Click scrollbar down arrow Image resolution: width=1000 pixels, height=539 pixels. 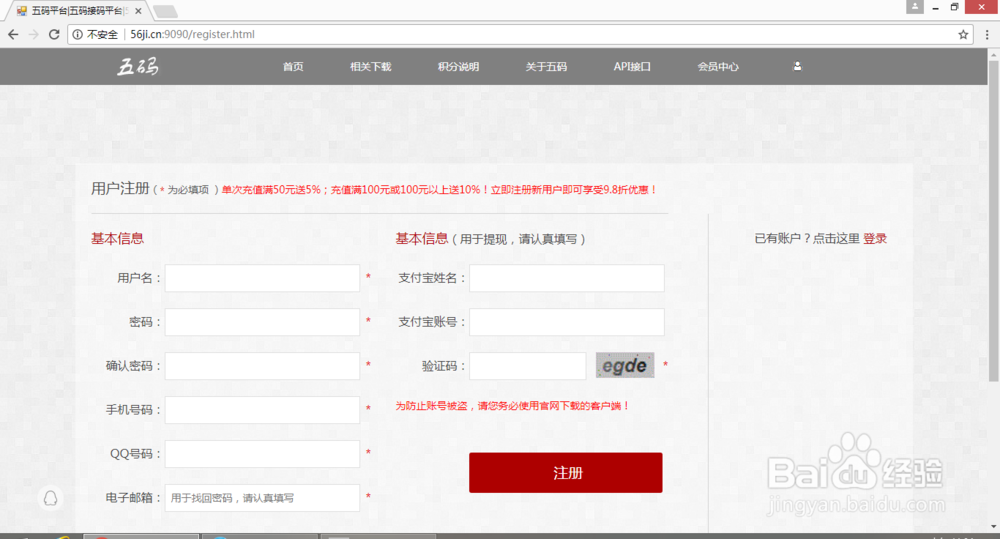994,527
